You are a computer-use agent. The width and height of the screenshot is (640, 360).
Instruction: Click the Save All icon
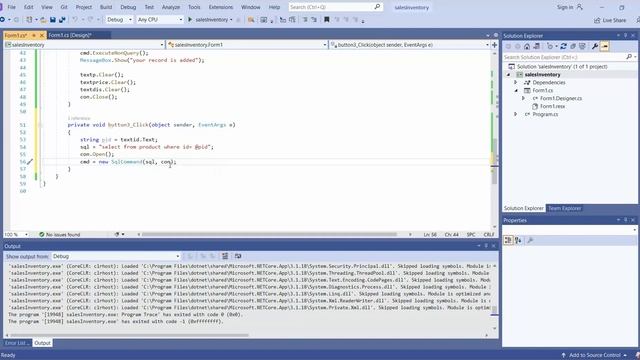click(x=62, y=20)
